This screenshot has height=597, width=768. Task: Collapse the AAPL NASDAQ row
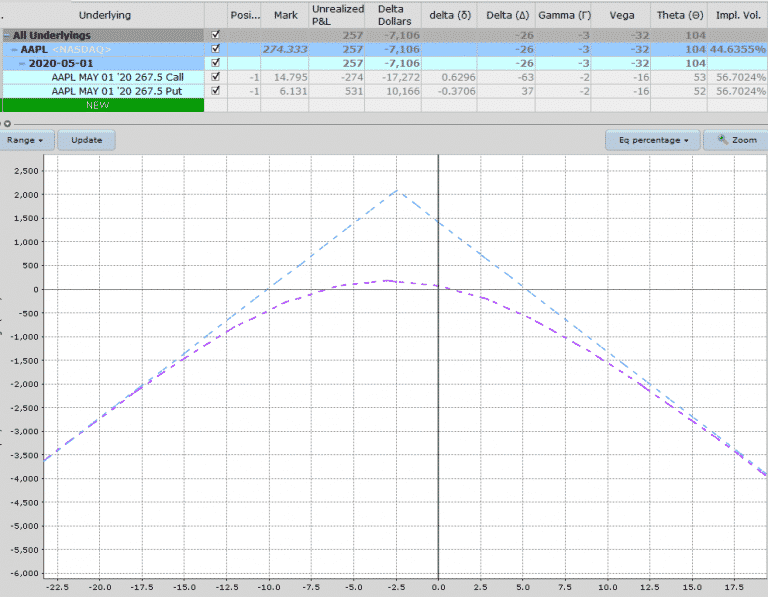point(13,49)
